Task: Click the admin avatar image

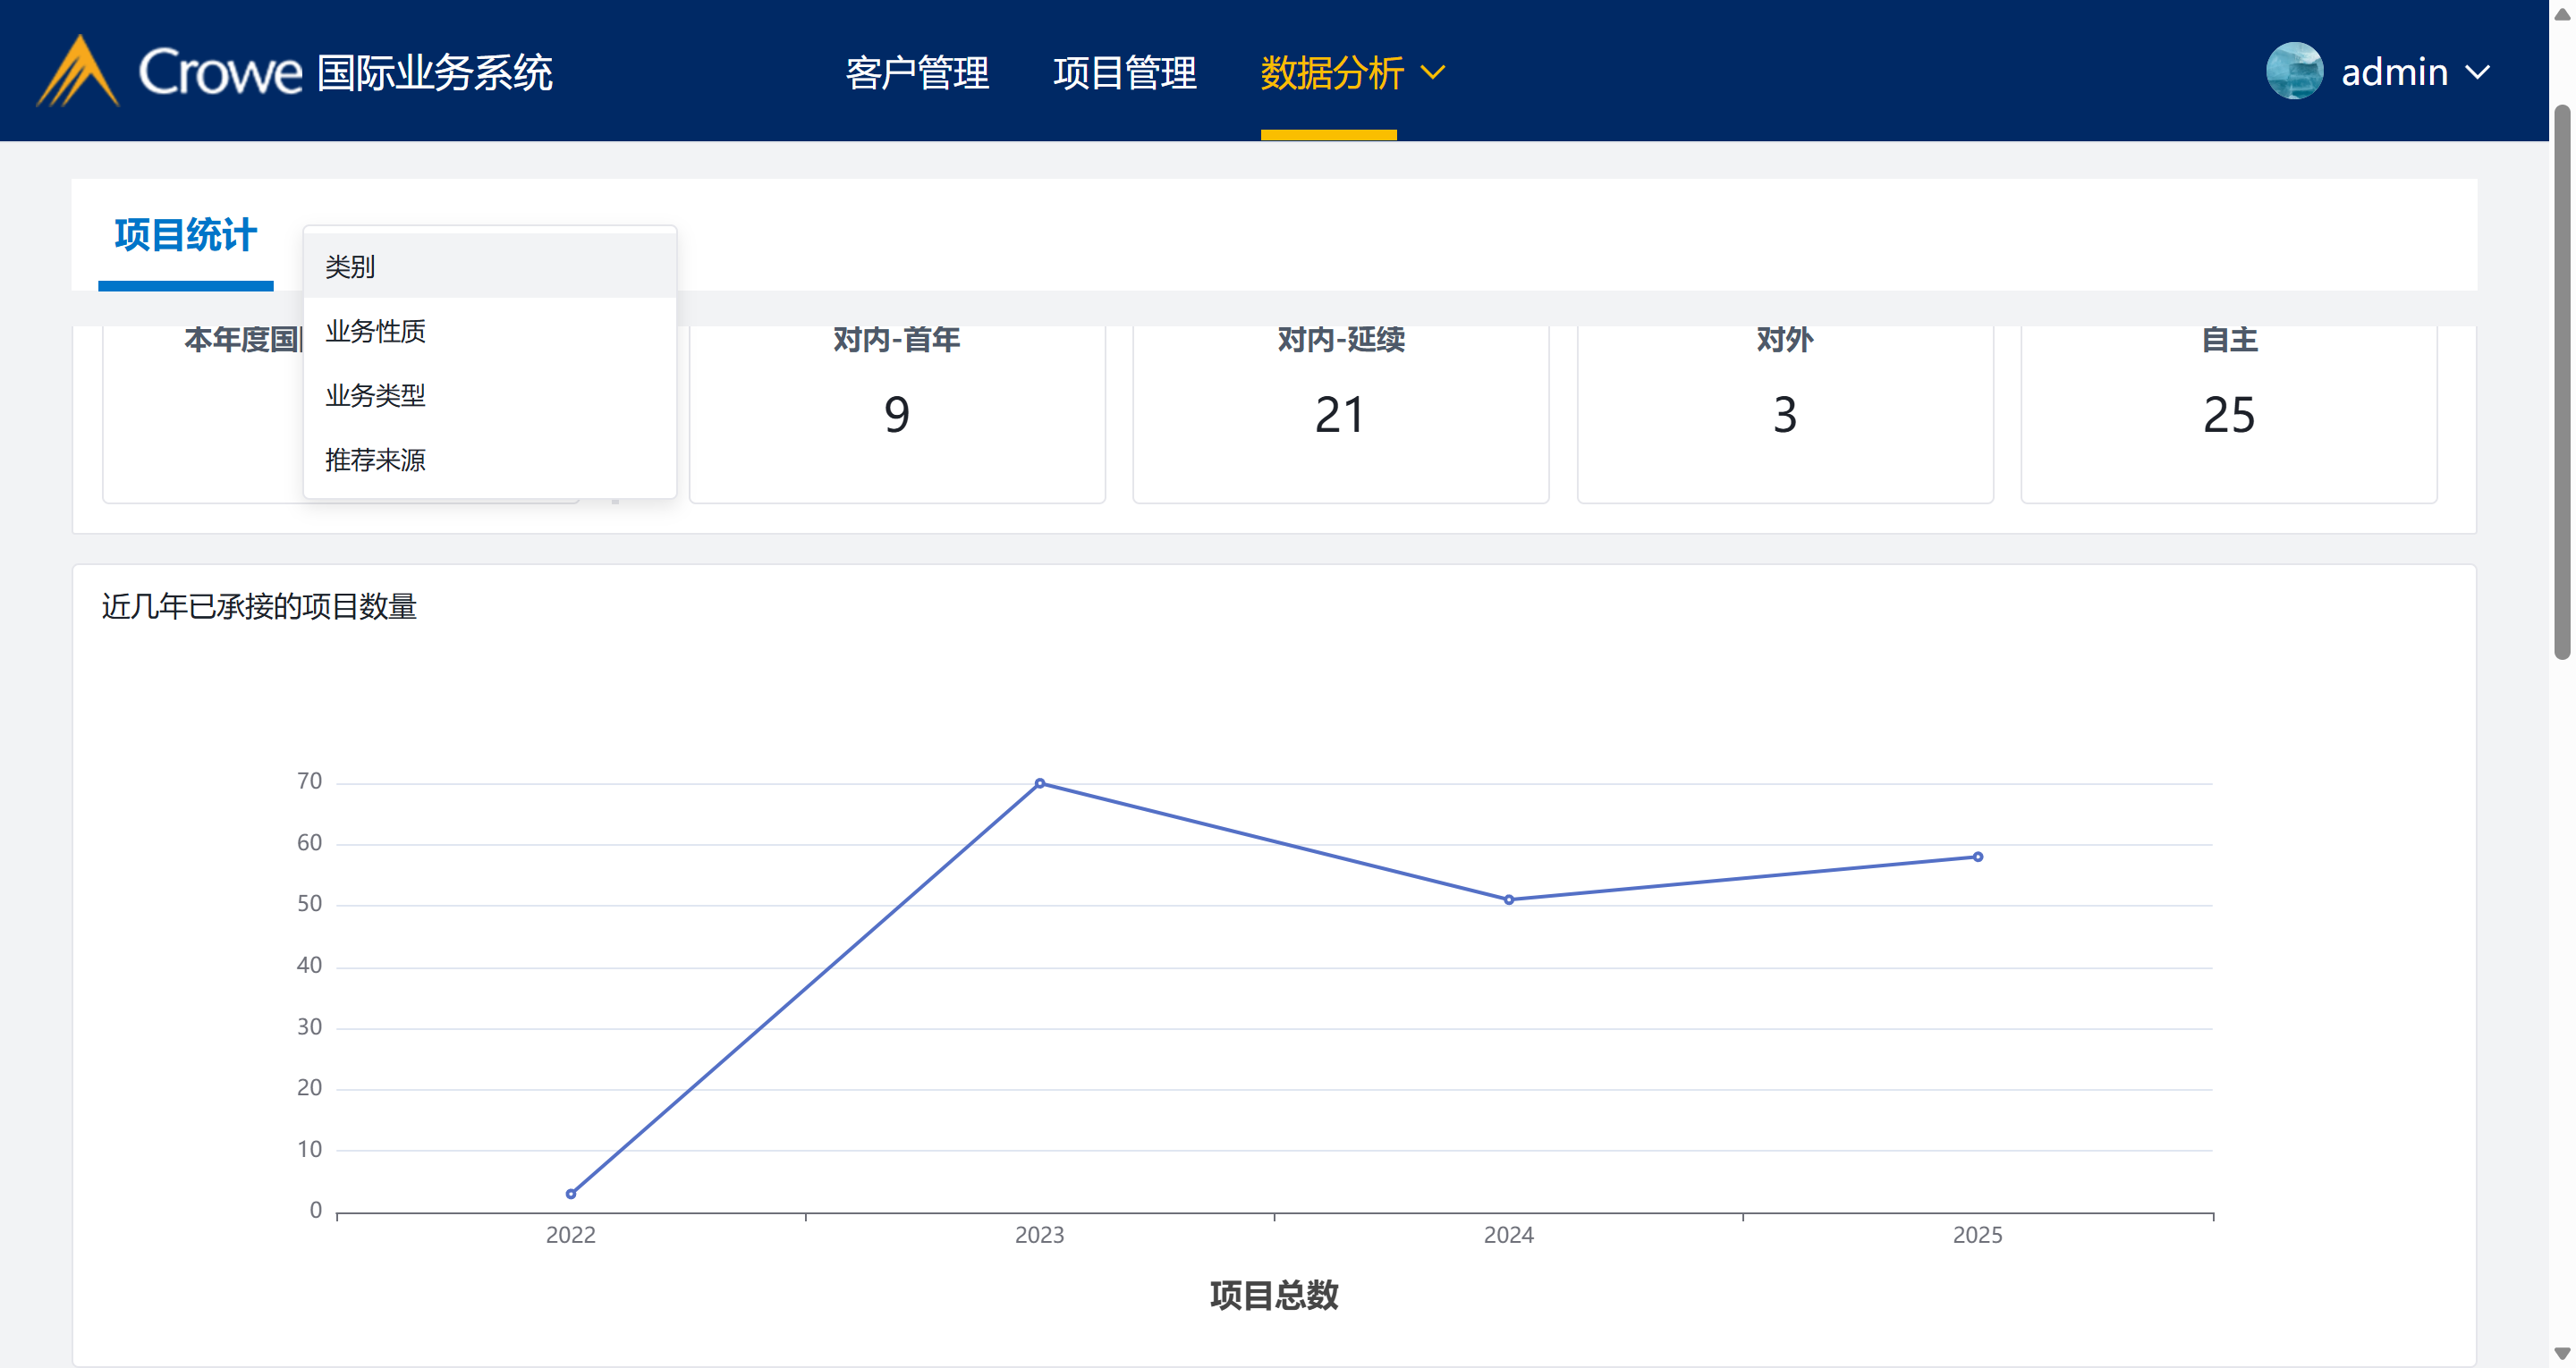Action: click(2293, 72)
